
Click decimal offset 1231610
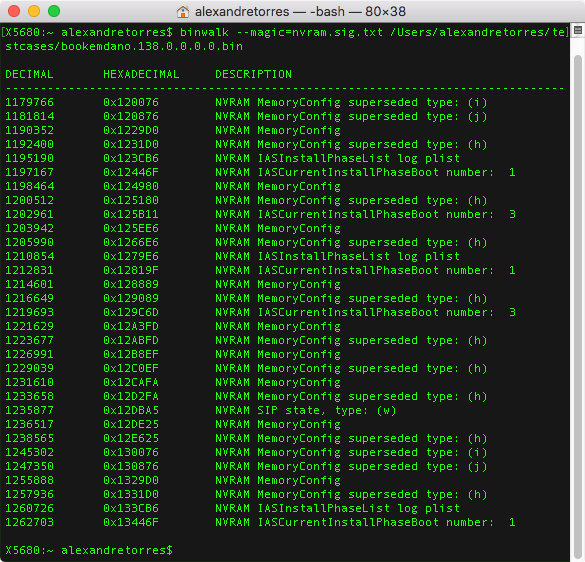coord(29,382)
